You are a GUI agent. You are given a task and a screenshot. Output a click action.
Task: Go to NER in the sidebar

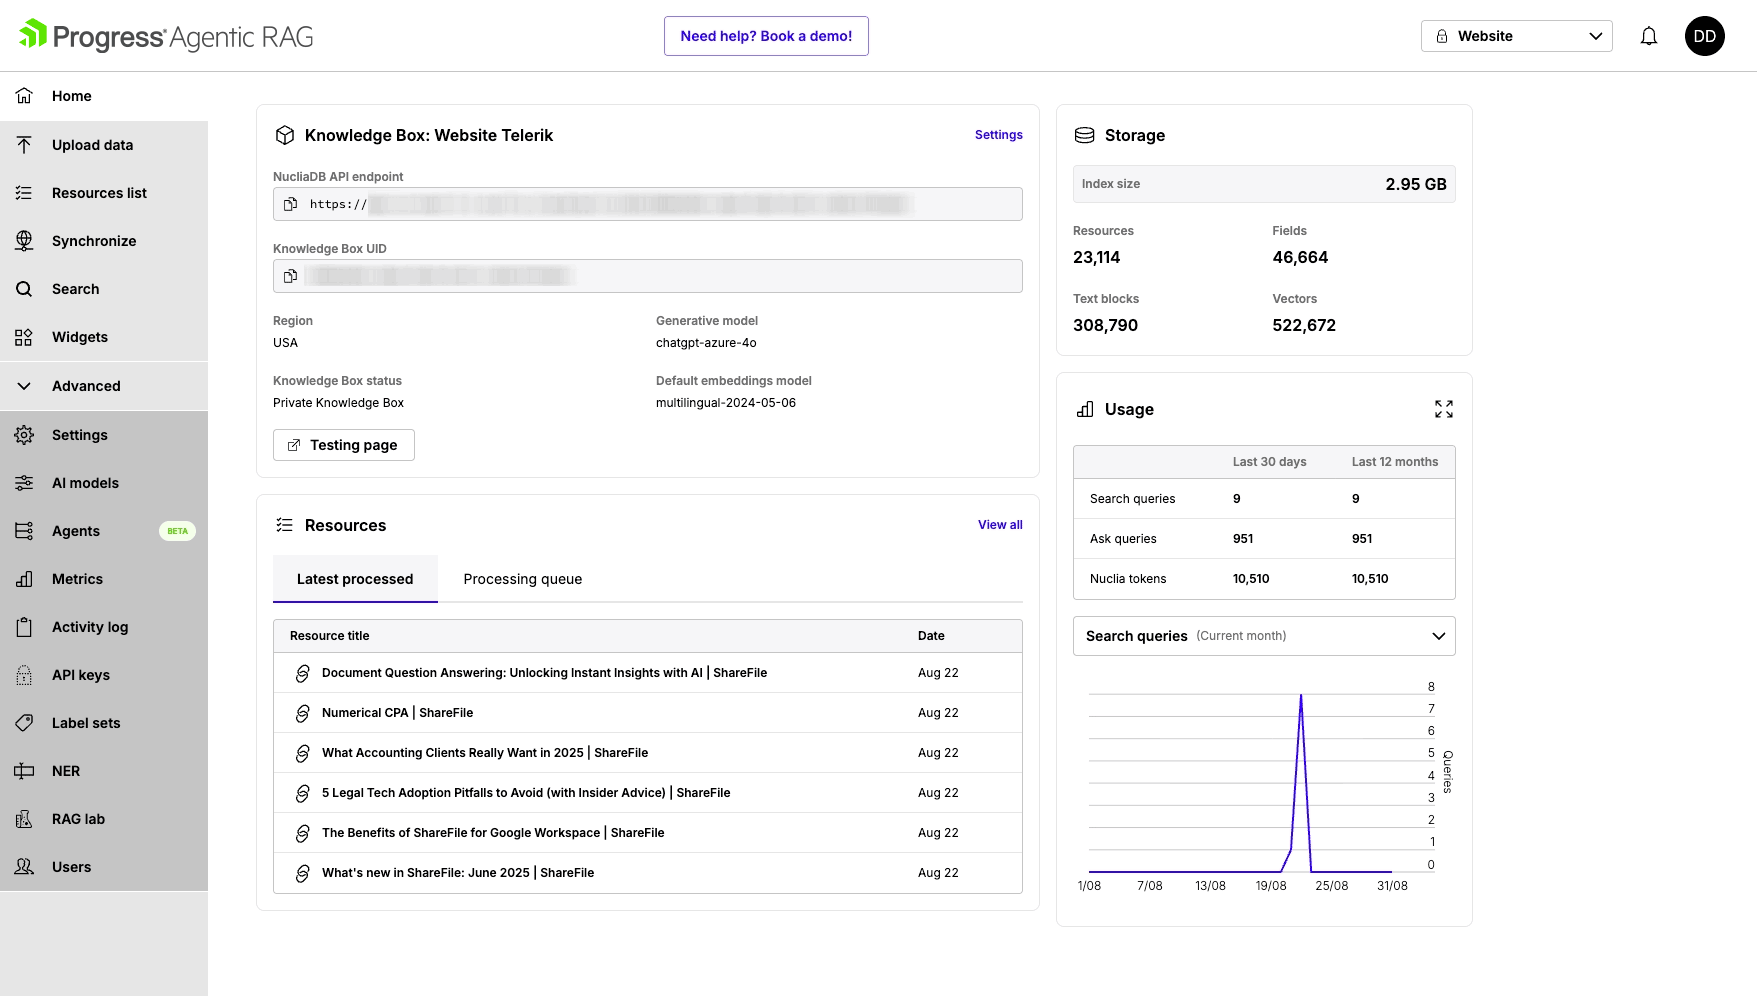[66, 771]
